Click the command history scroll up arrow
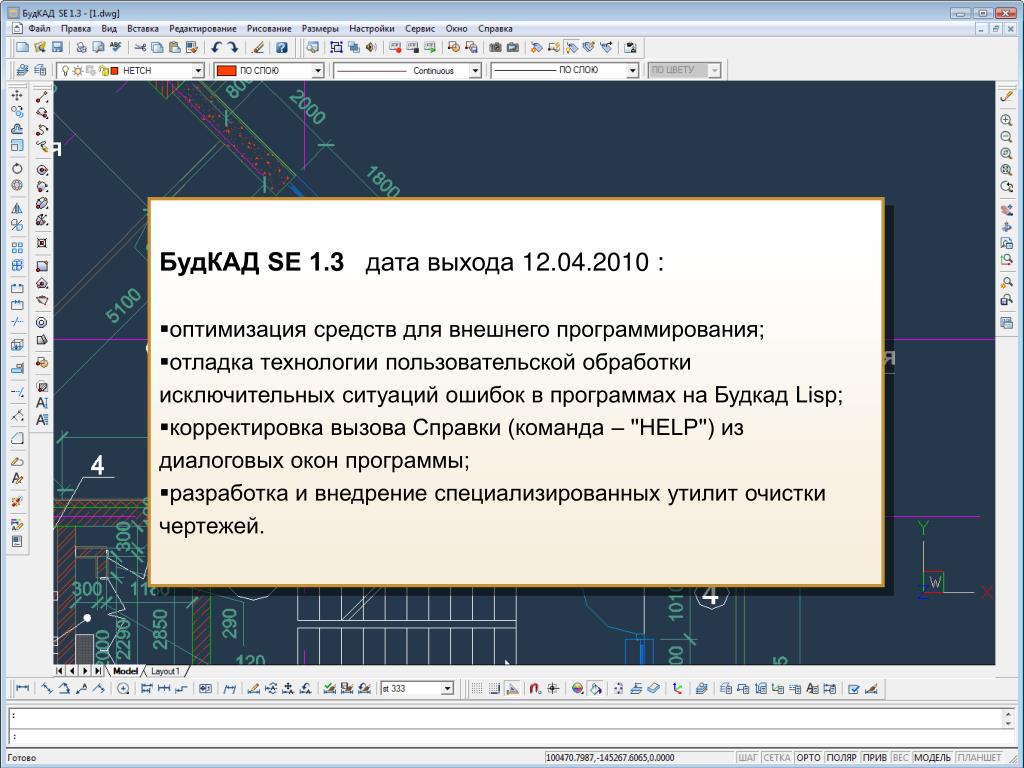The image size is (1024, 768). click(1009, 714)
